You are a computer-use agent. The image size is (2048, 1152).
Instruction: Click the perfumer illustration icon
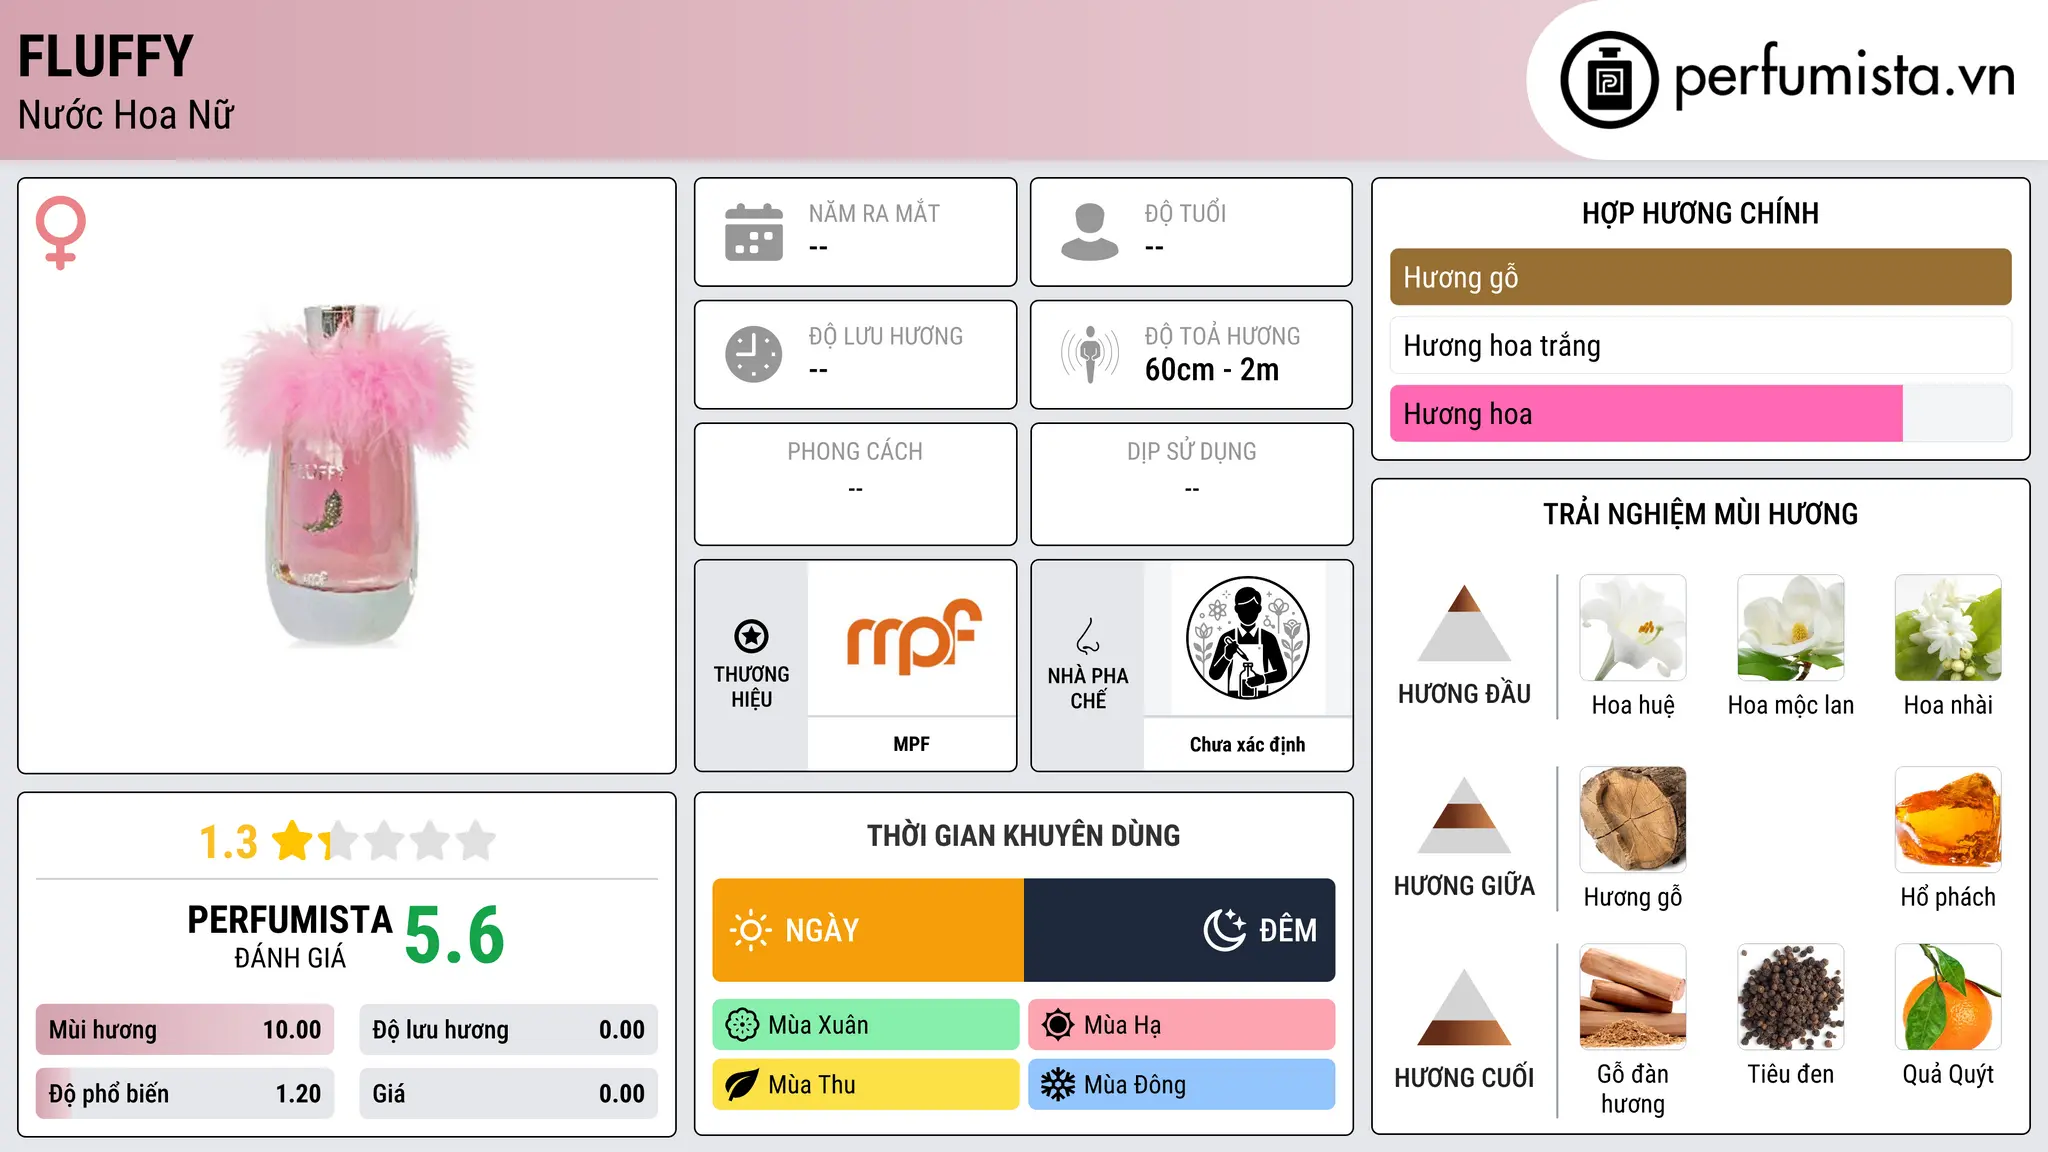[1248, 638]
